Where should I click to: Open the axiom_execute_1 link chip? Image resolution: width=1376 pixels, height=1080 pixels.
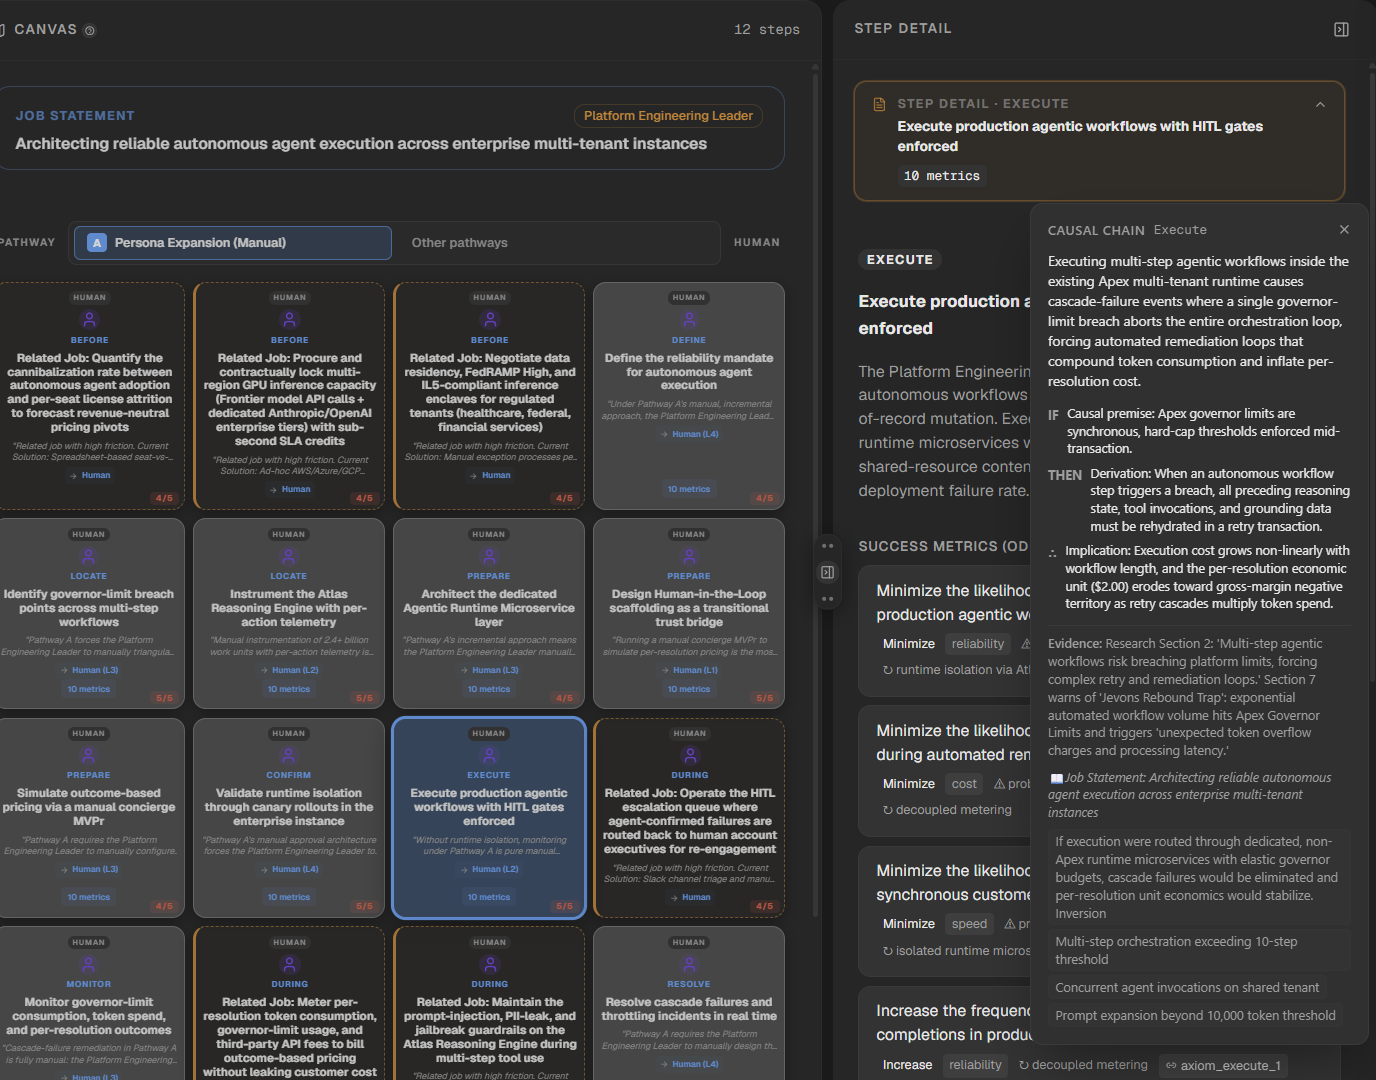click(1223, 1066)
